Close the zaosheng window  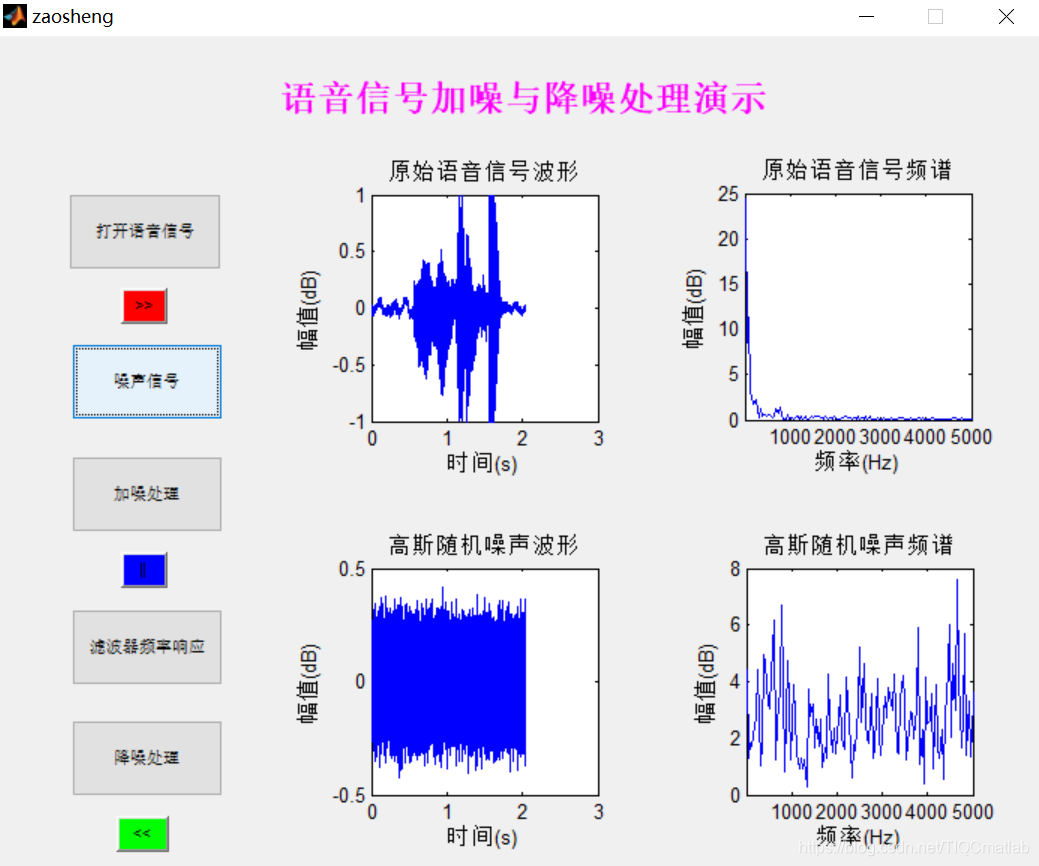point(1006,17)
